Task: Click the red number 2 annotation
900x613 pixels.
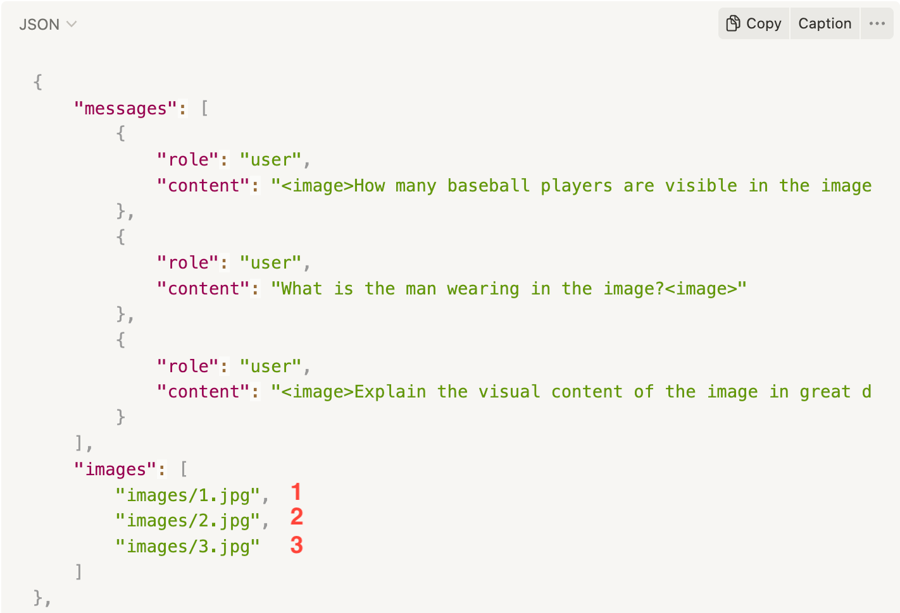Action: pyautogui.click(x=296, y=518)
